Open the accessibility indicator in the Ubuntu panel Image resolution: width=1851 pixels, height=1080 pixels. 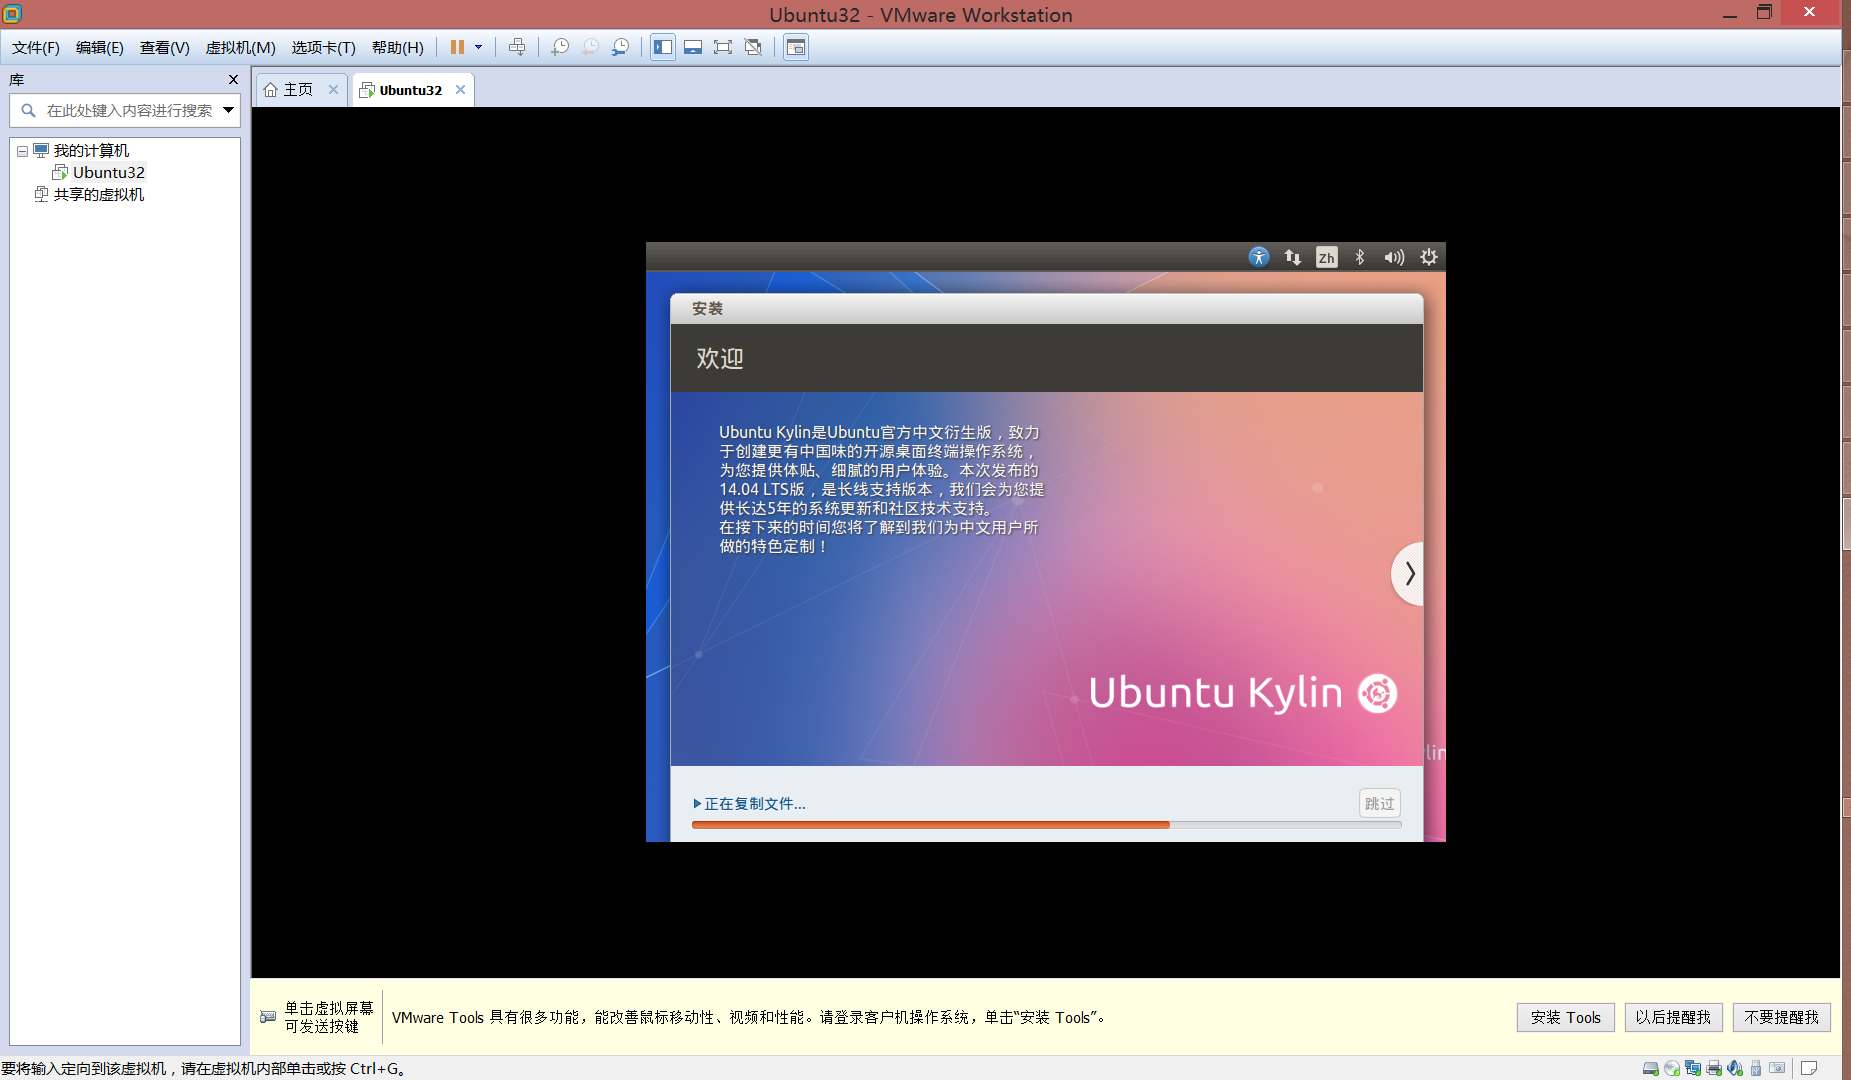(1259, 257)
